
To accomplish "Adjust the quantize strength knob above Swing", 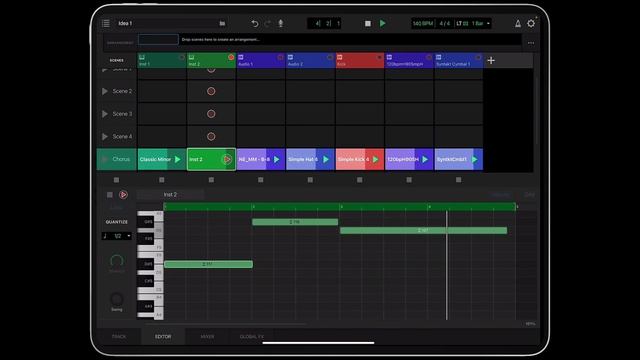I will coord(117,261).
